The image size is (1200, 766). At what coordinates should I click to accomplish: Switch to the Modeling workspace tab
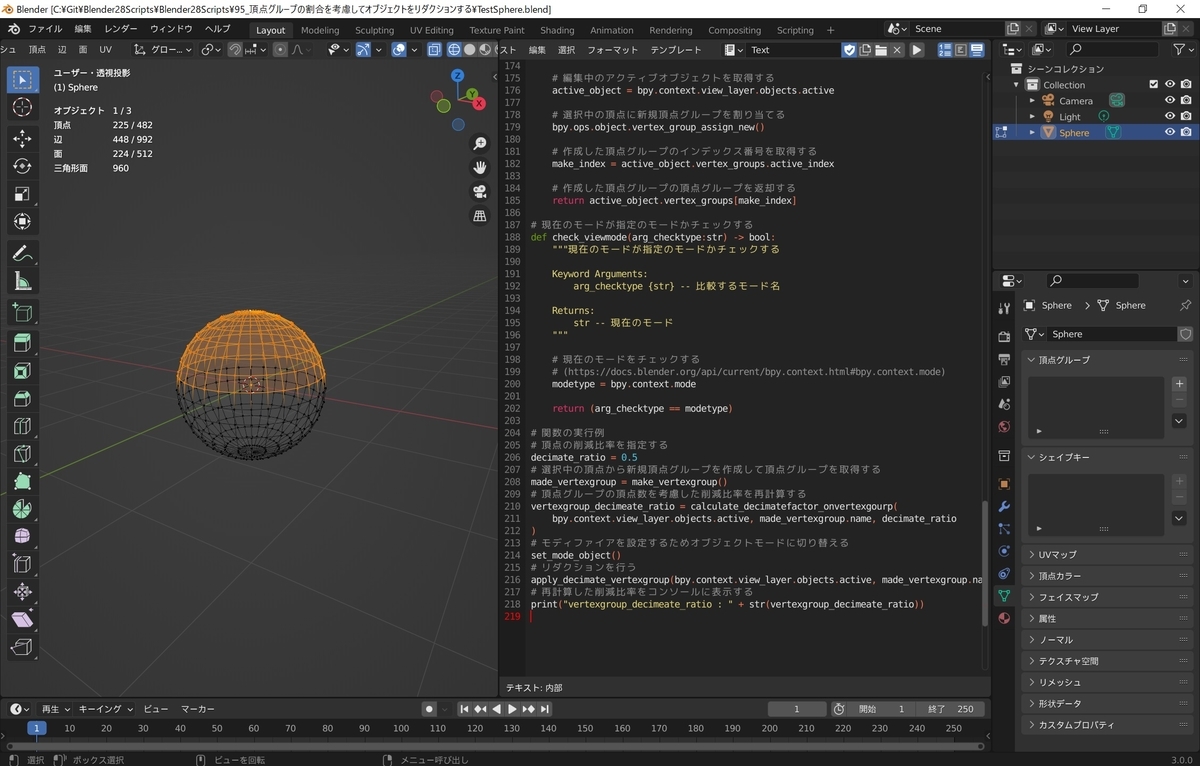[x=319, y=29]
